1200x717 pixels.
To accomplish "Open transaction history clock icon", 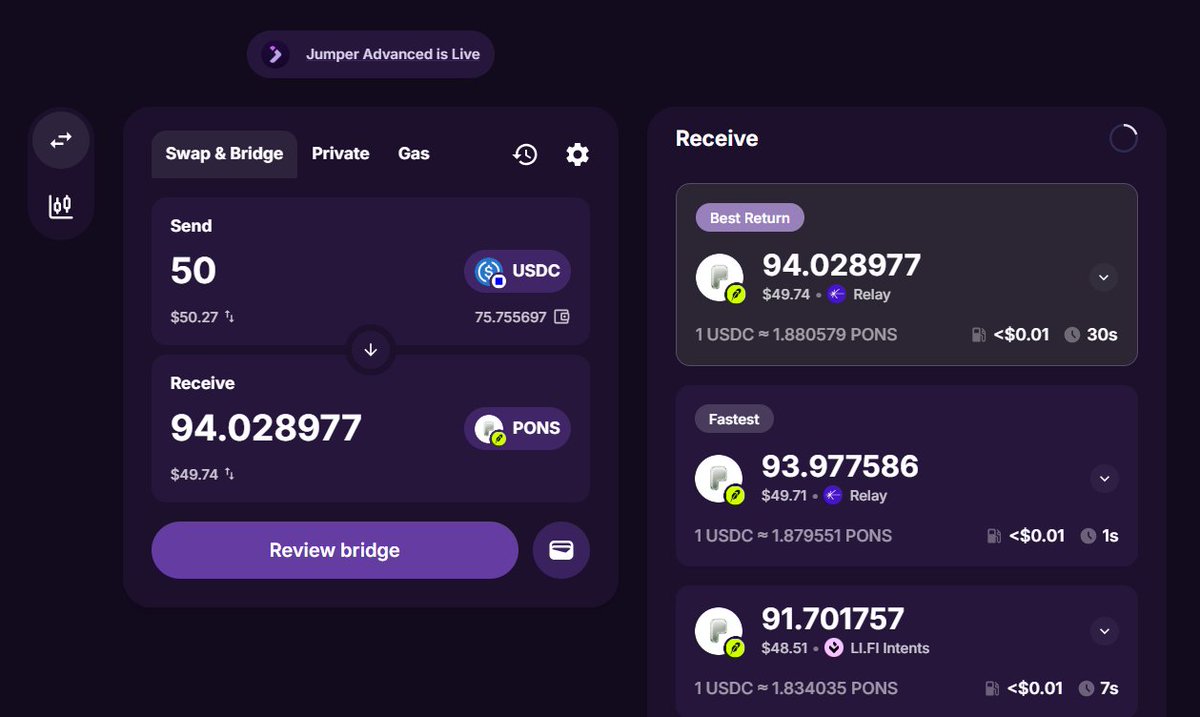I will (525, 154).
